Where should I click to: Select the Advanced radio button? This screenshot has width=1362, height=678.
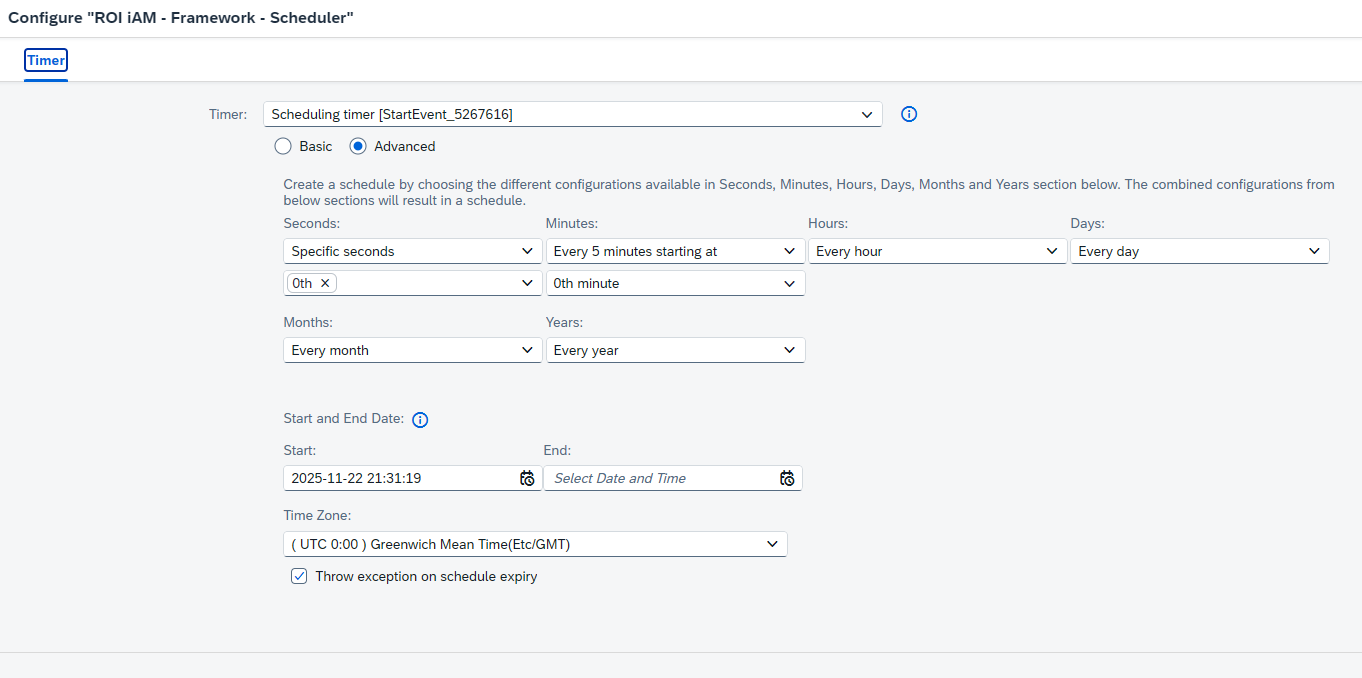[x=358, y=146]
